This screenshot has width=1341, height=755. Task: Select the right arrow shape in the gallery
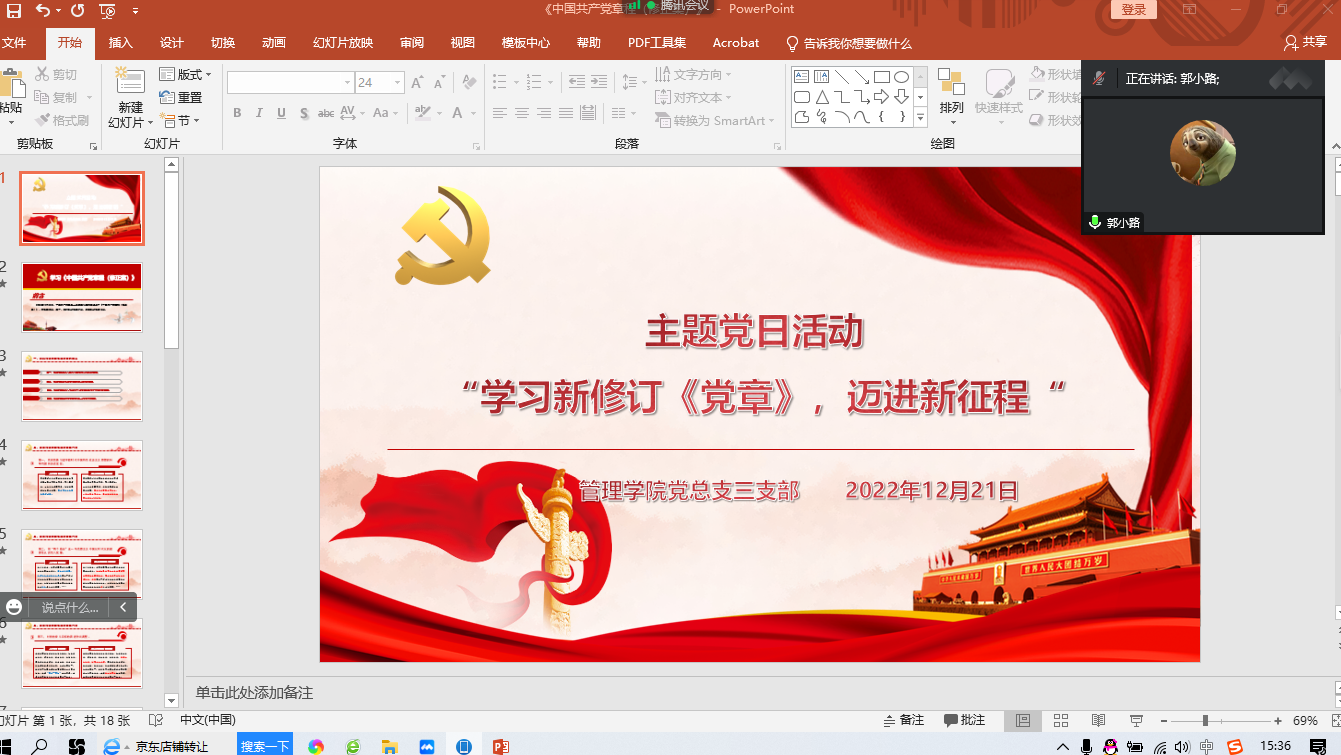click(x=881, y=97)
